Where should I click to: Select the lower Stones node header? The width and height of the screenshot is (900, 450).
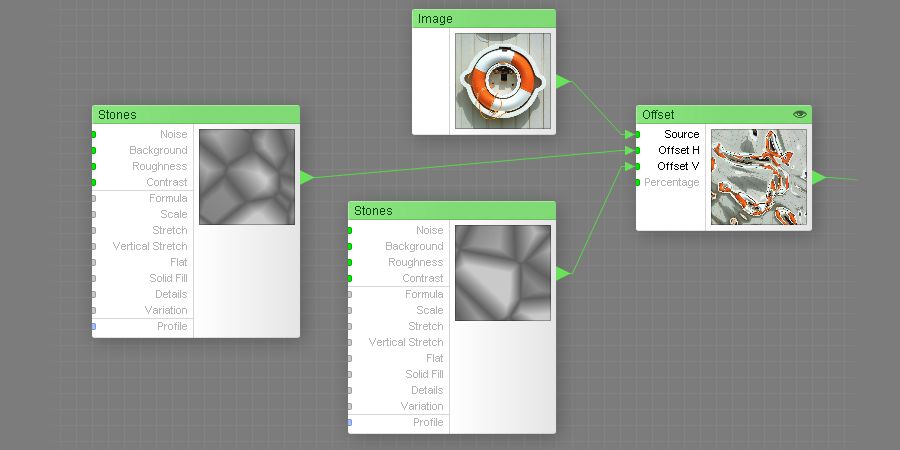tap(452, 211)
